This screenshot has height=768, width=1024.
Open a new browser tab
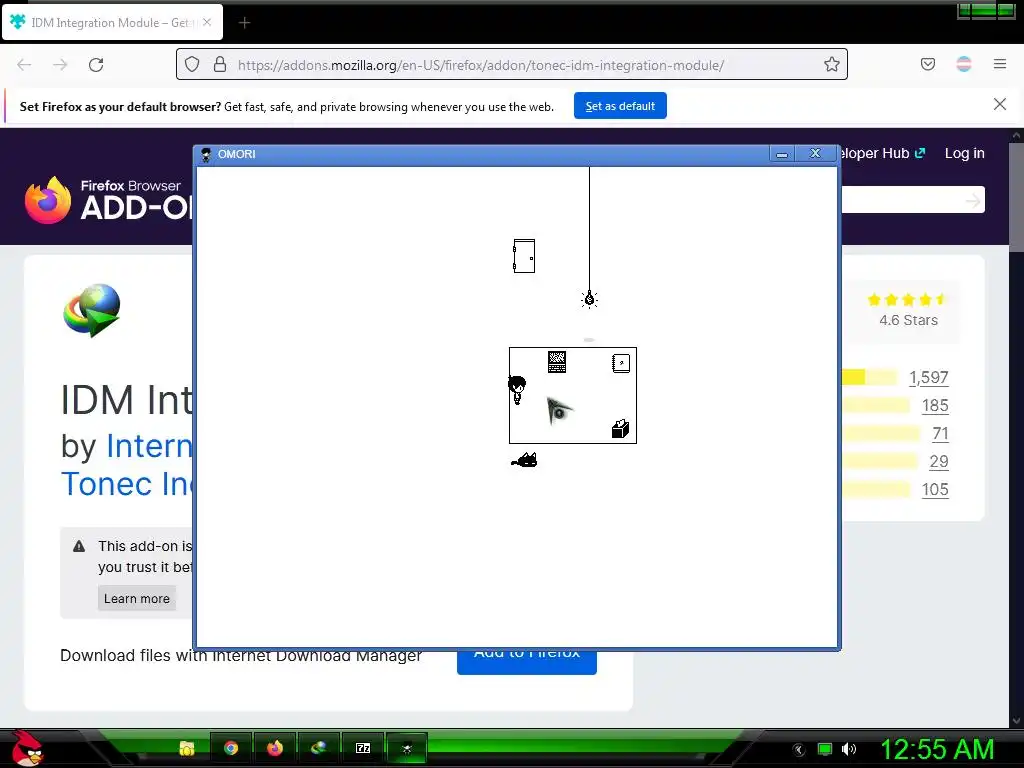244,23
